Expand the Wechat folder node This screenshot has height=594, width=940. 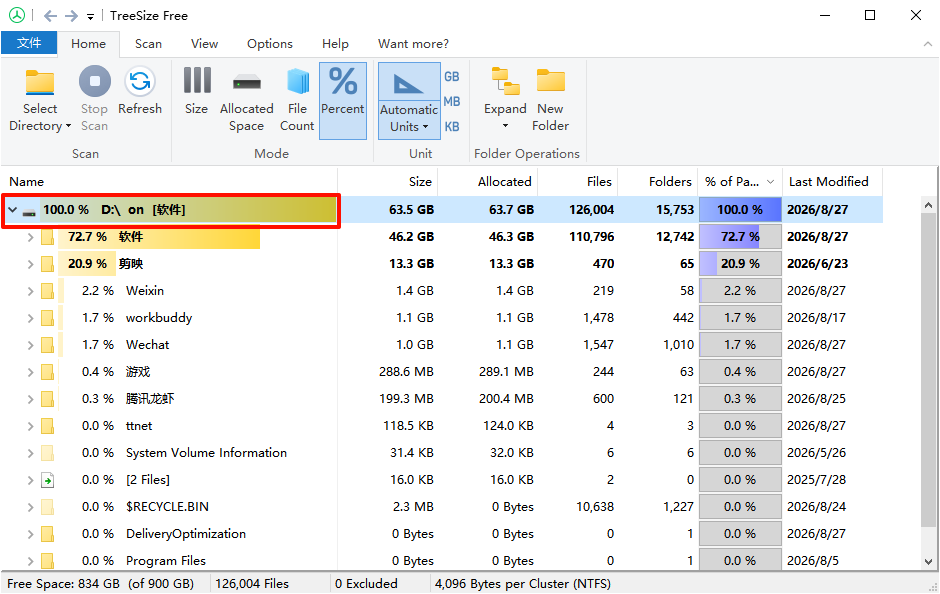tap(31, 345)
